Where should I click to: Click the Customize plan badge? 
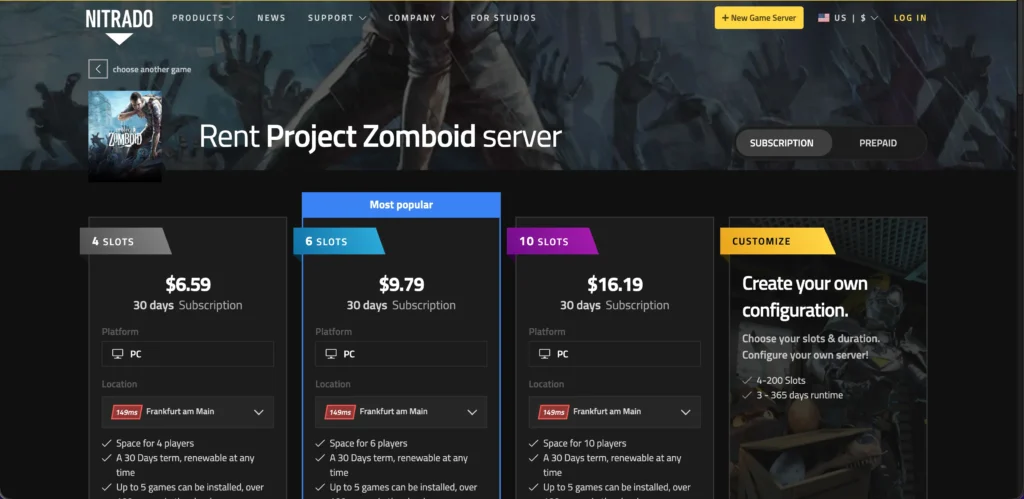[777, 241]
